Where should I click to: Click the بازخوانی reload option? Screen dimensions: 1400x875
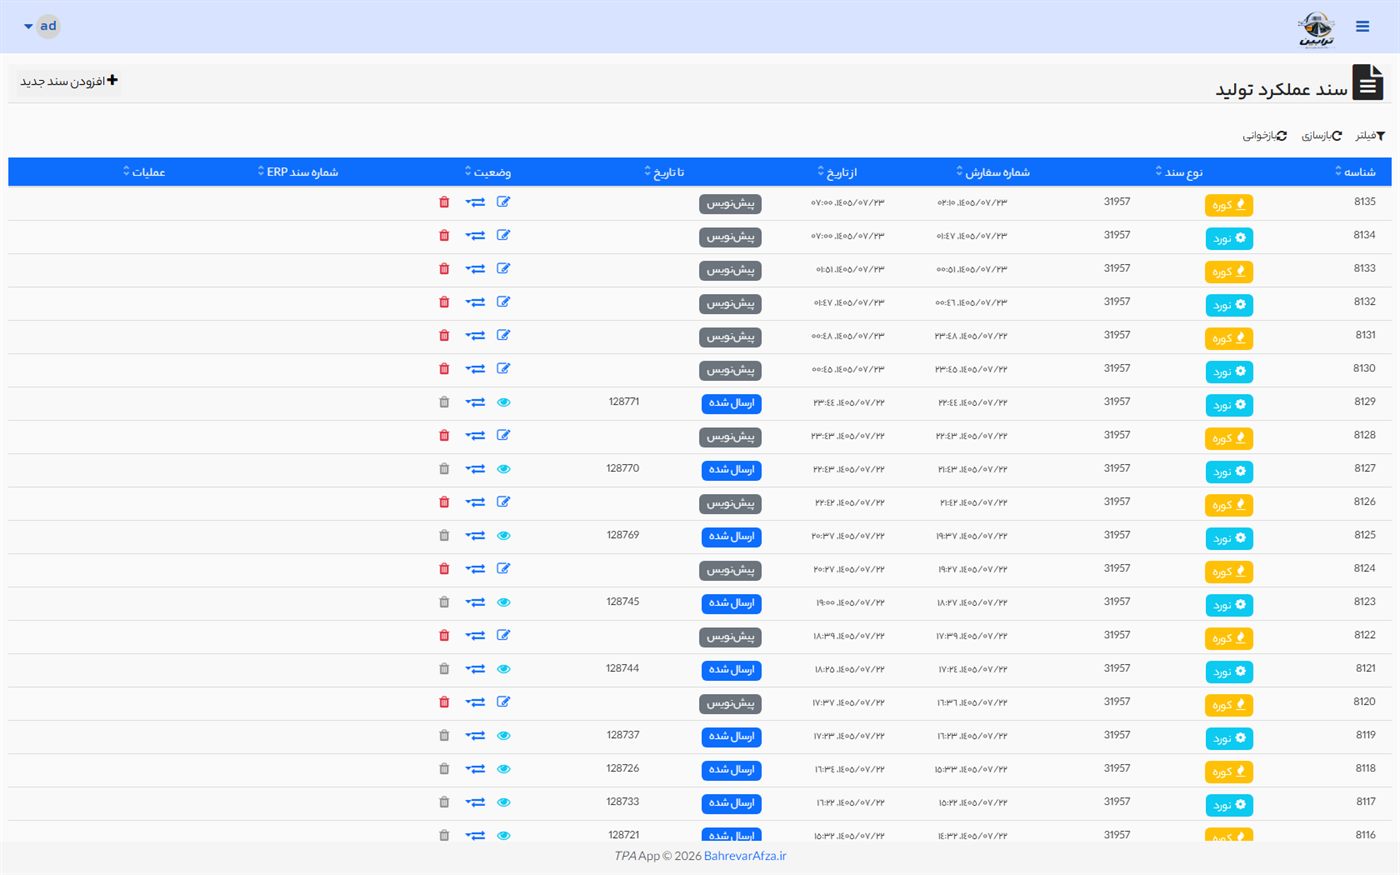(1265, 136)
